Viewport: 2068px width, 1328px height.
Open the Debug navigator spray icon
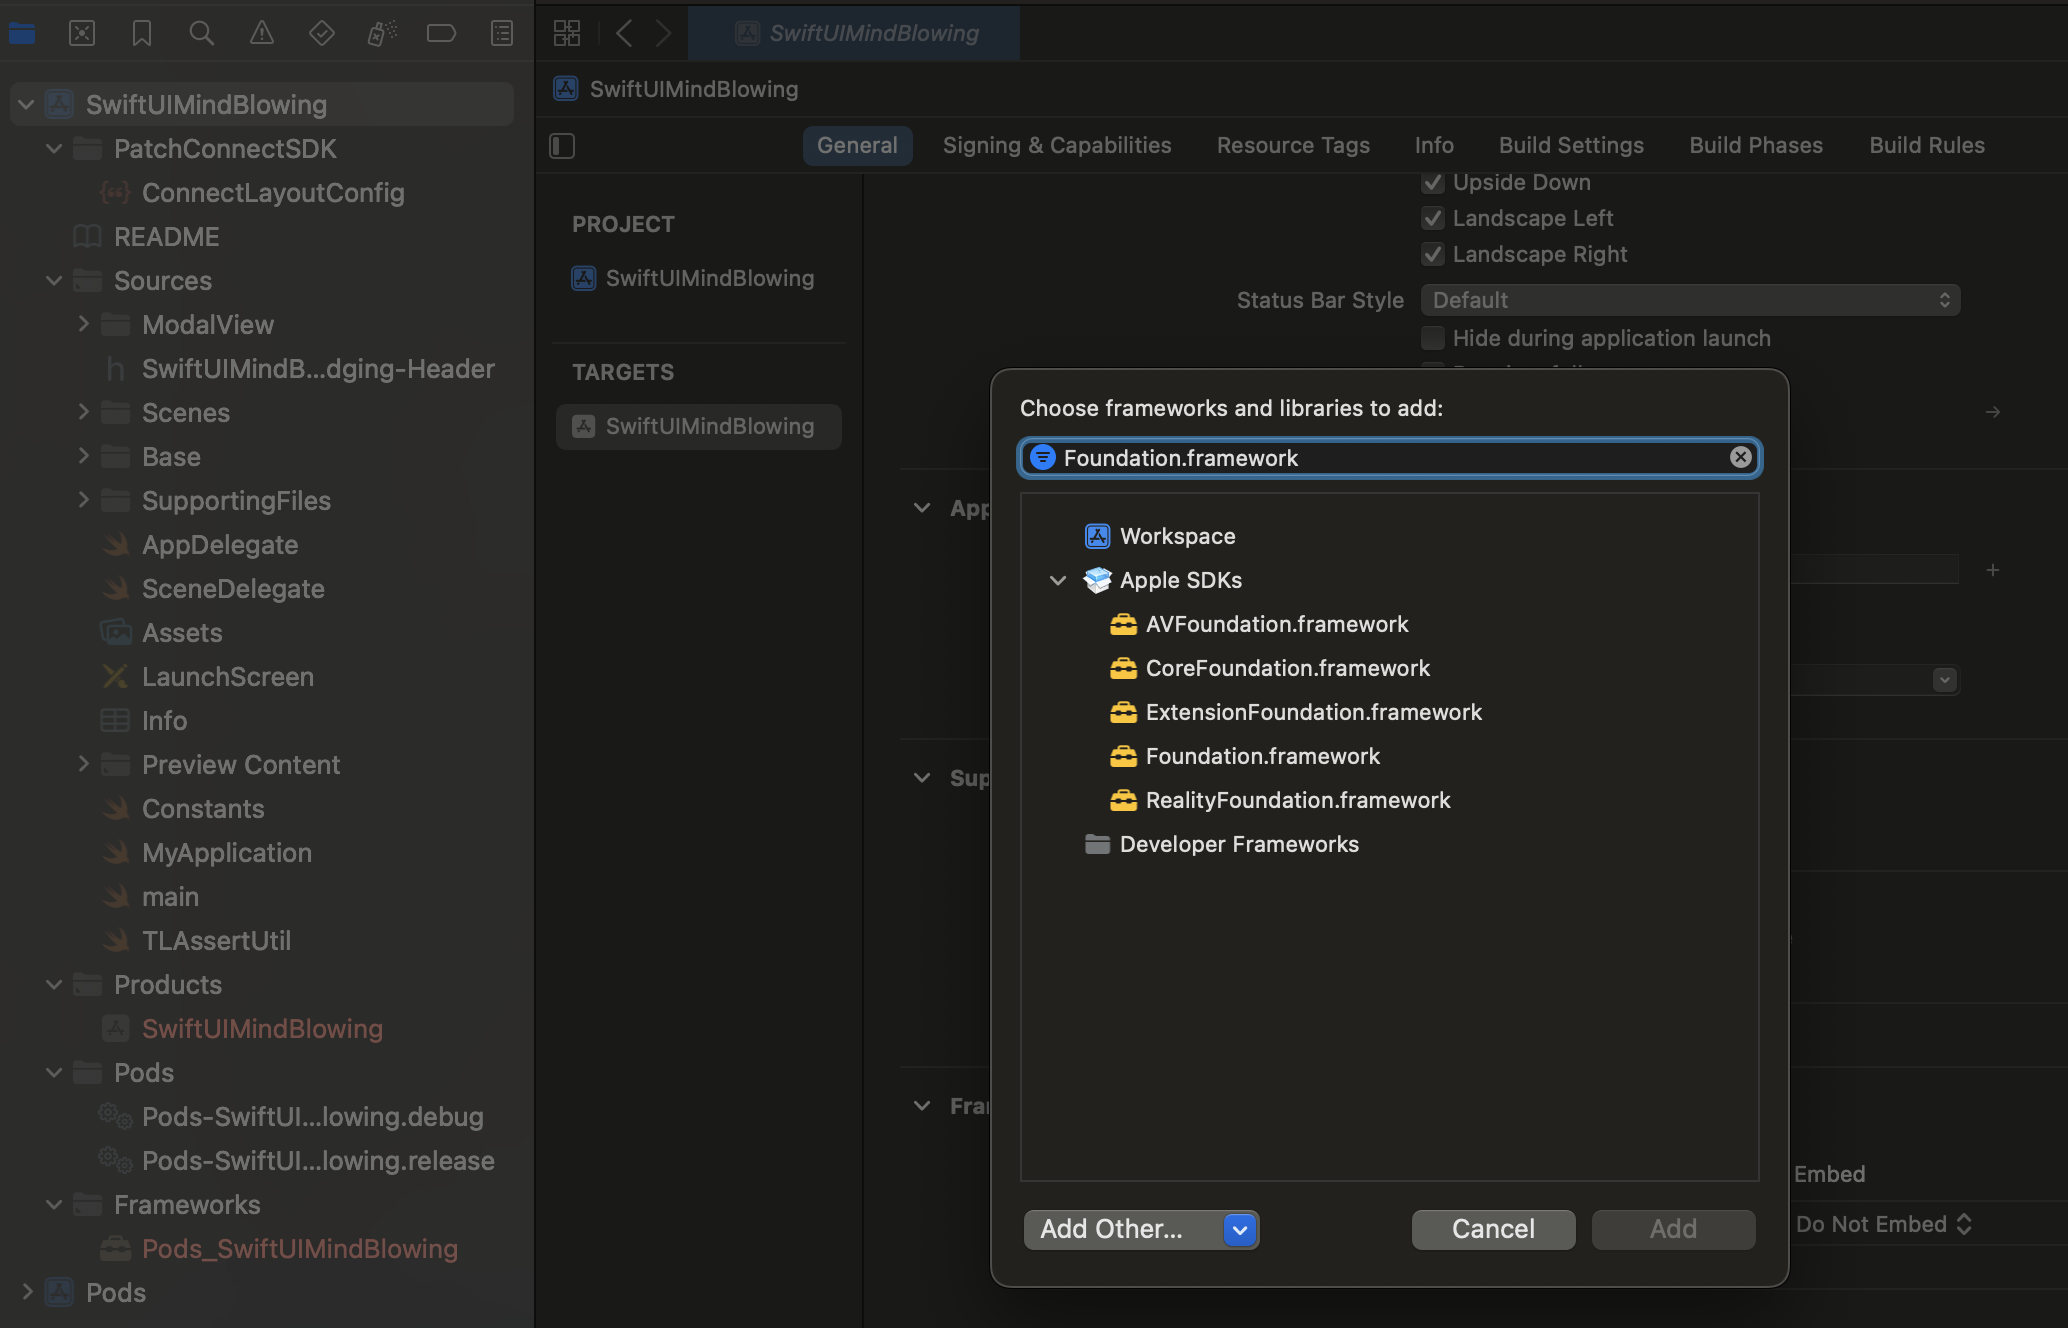382,33
